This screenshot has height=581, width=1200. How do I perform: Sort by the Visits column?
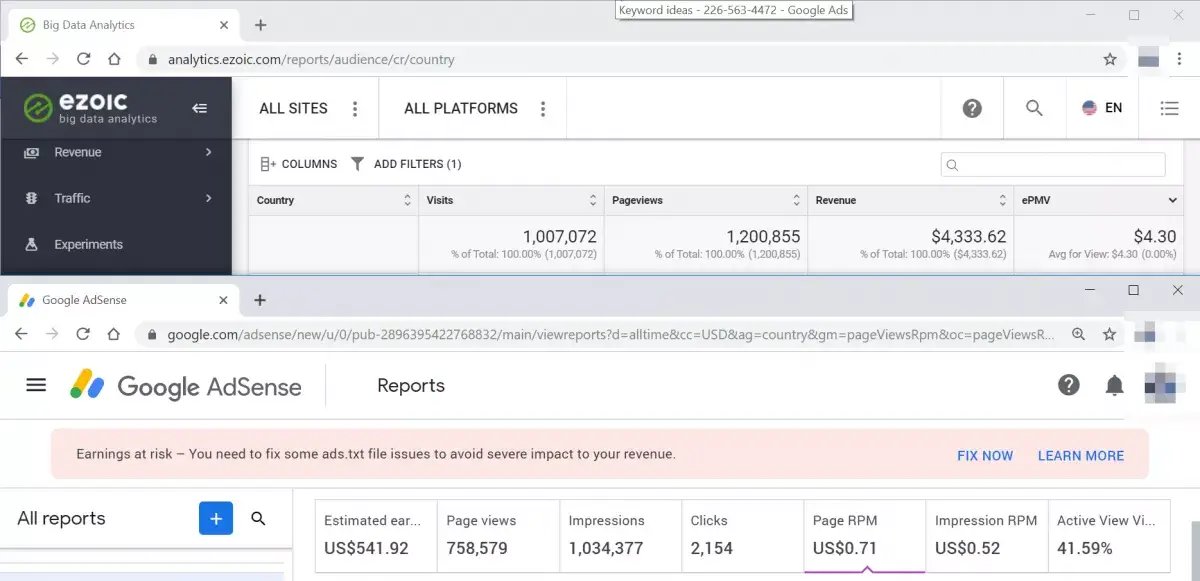point(511,200)
